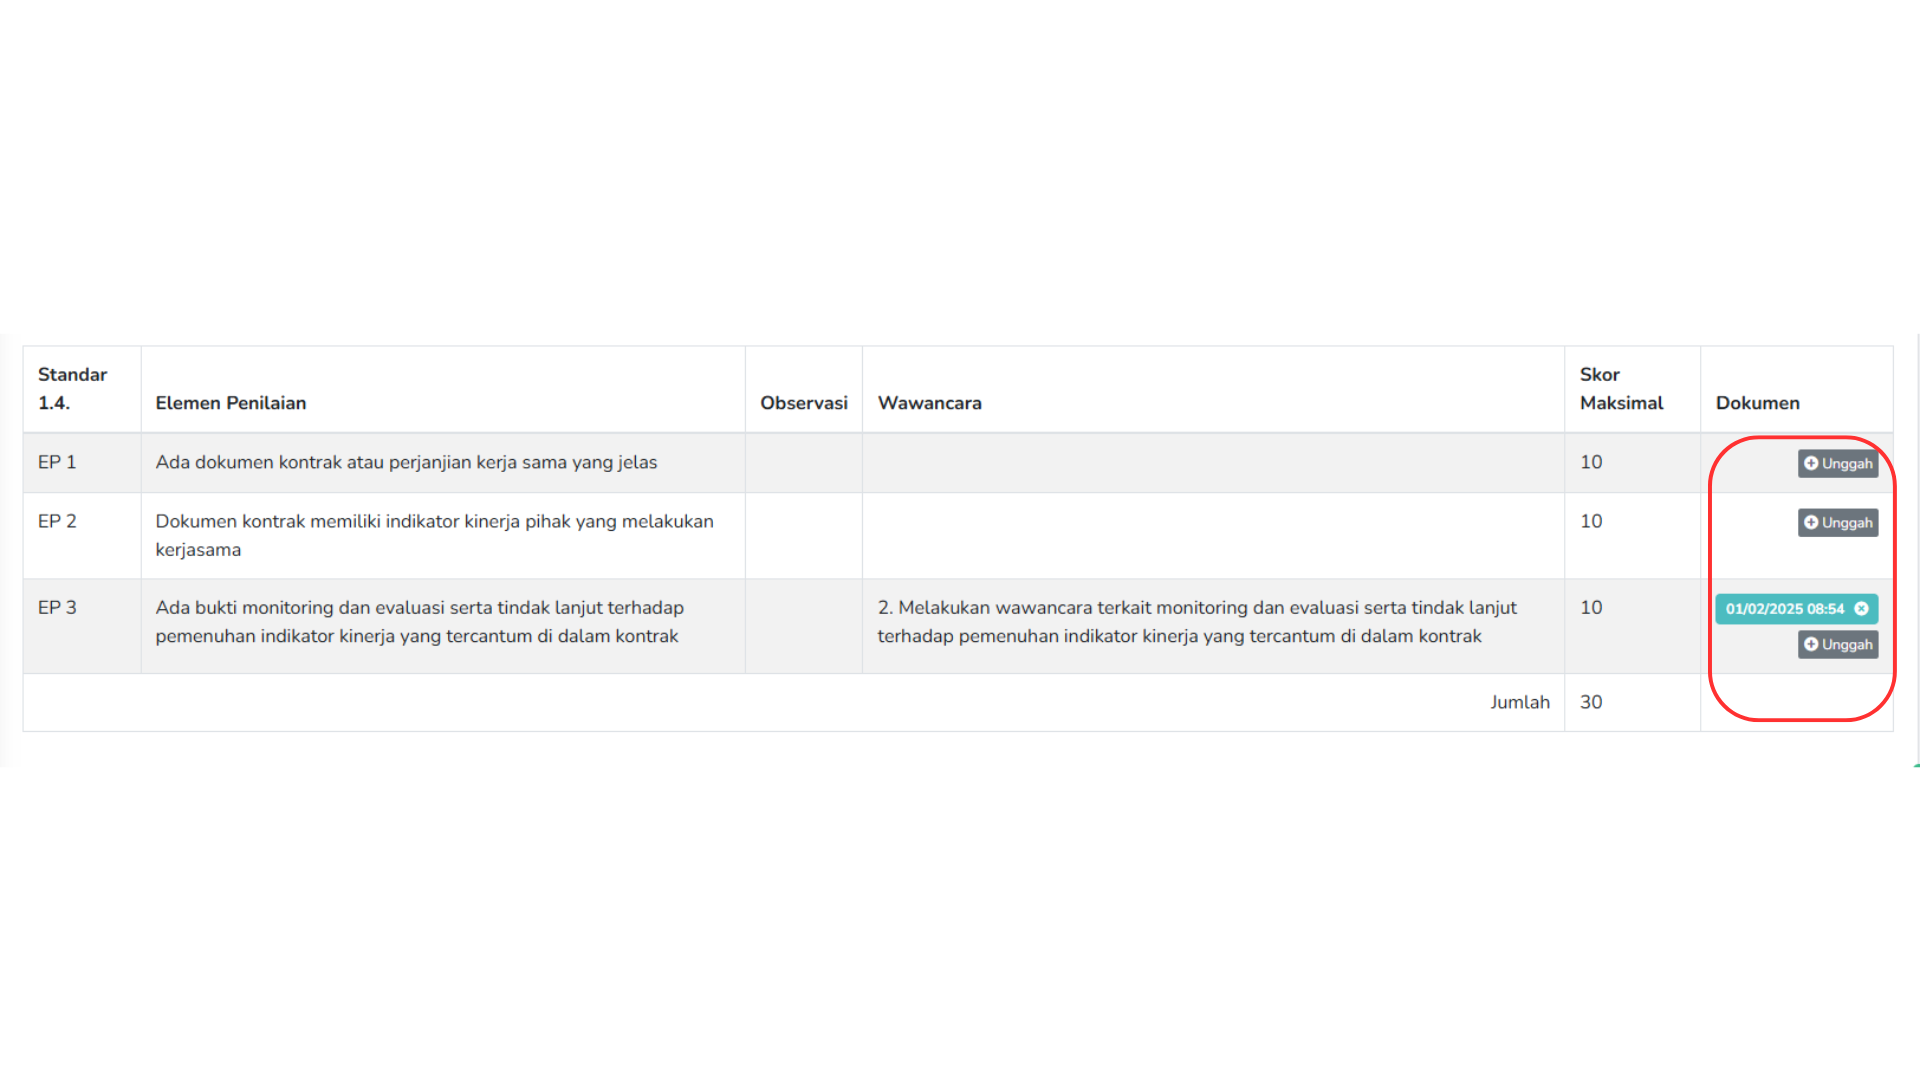1920x1080 pixels.
Task: Click the Jumlah total label
Action: [x=1519, y=702]
